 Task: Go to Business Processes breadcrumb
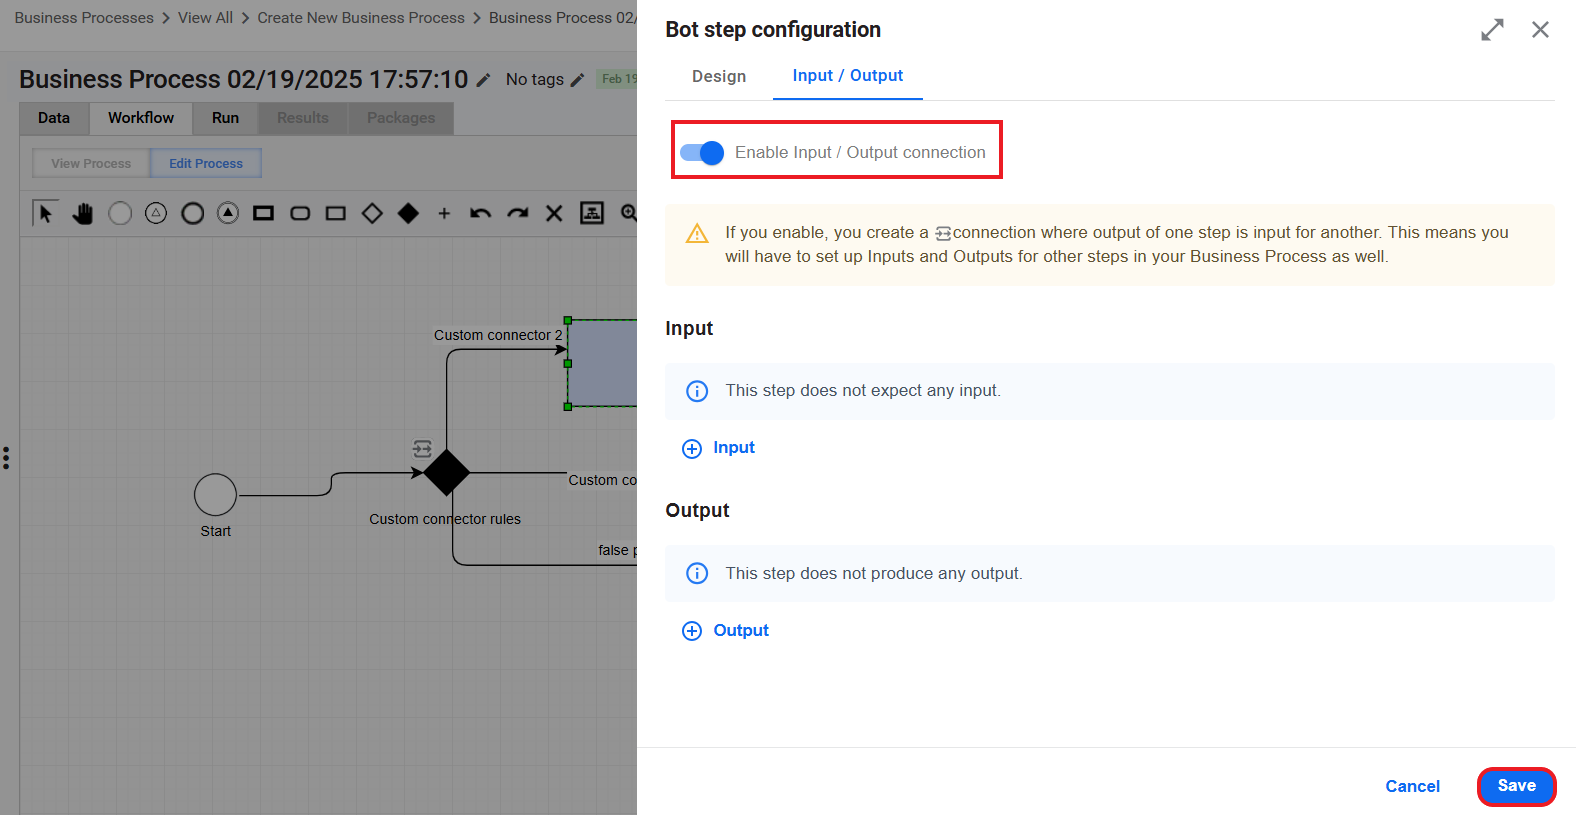(84, 18)
